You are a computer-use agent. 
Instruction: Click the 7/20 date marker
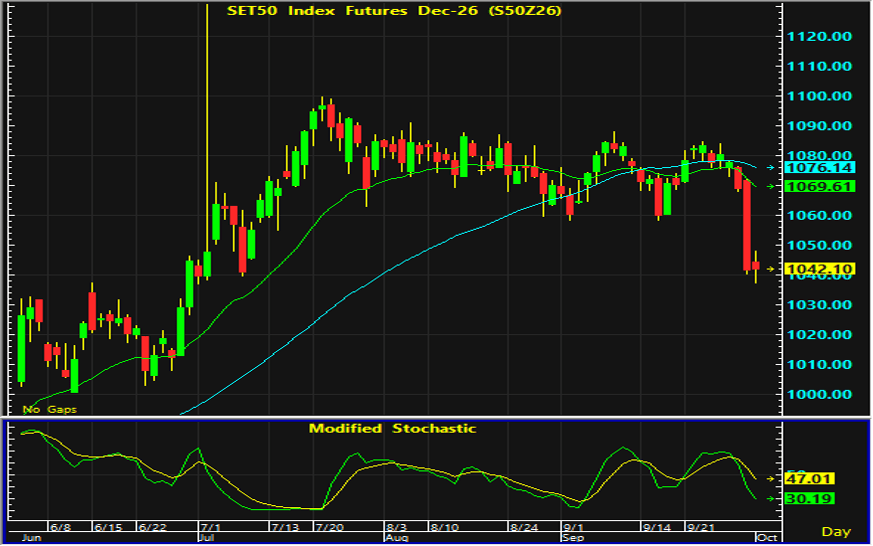pos(330,527)
